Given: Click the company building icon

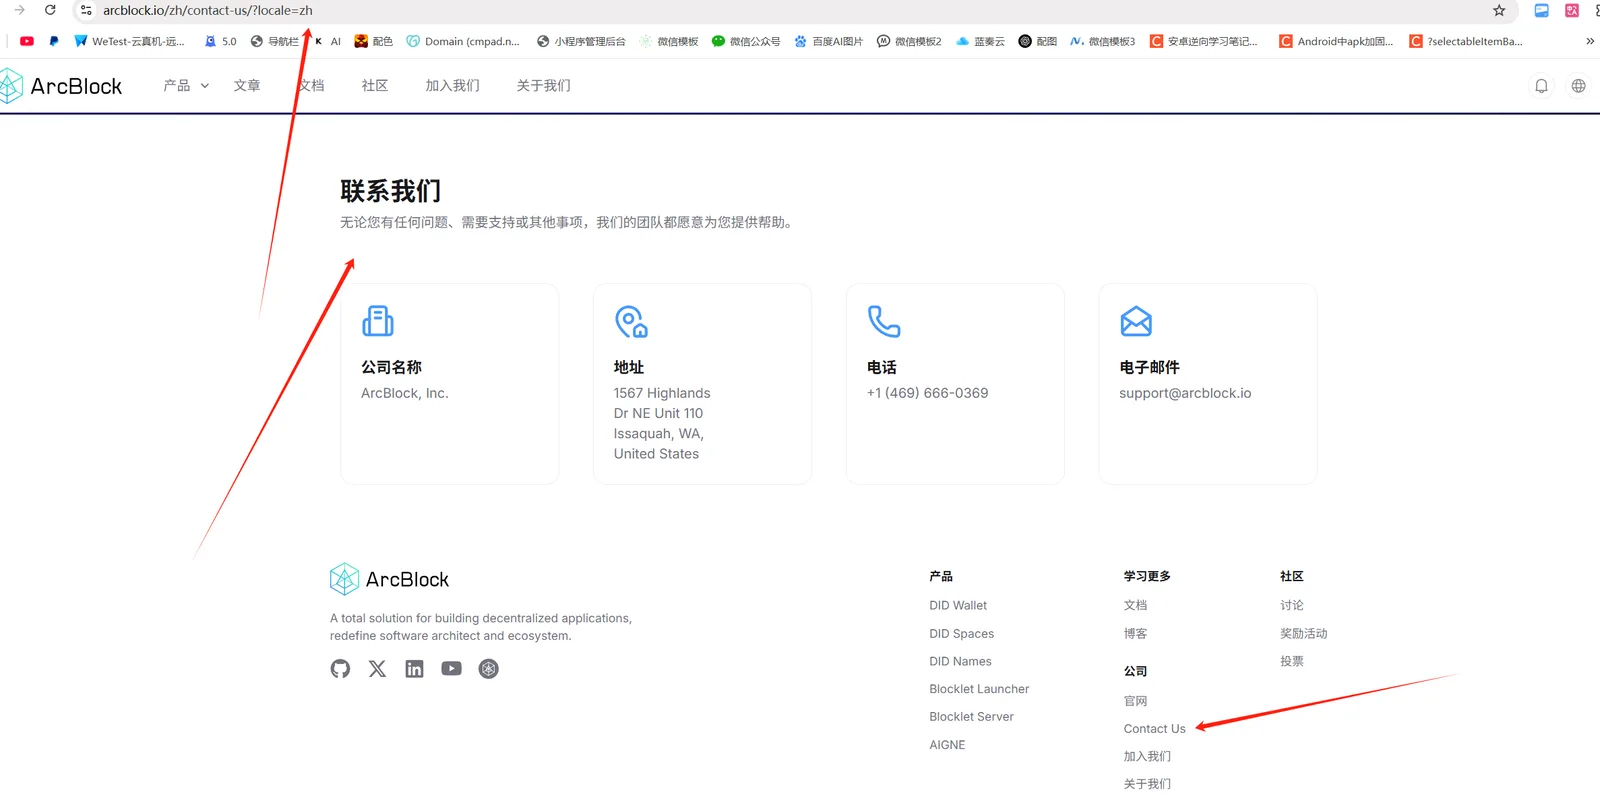Looking at the screenshot, I should pos(378,321).
